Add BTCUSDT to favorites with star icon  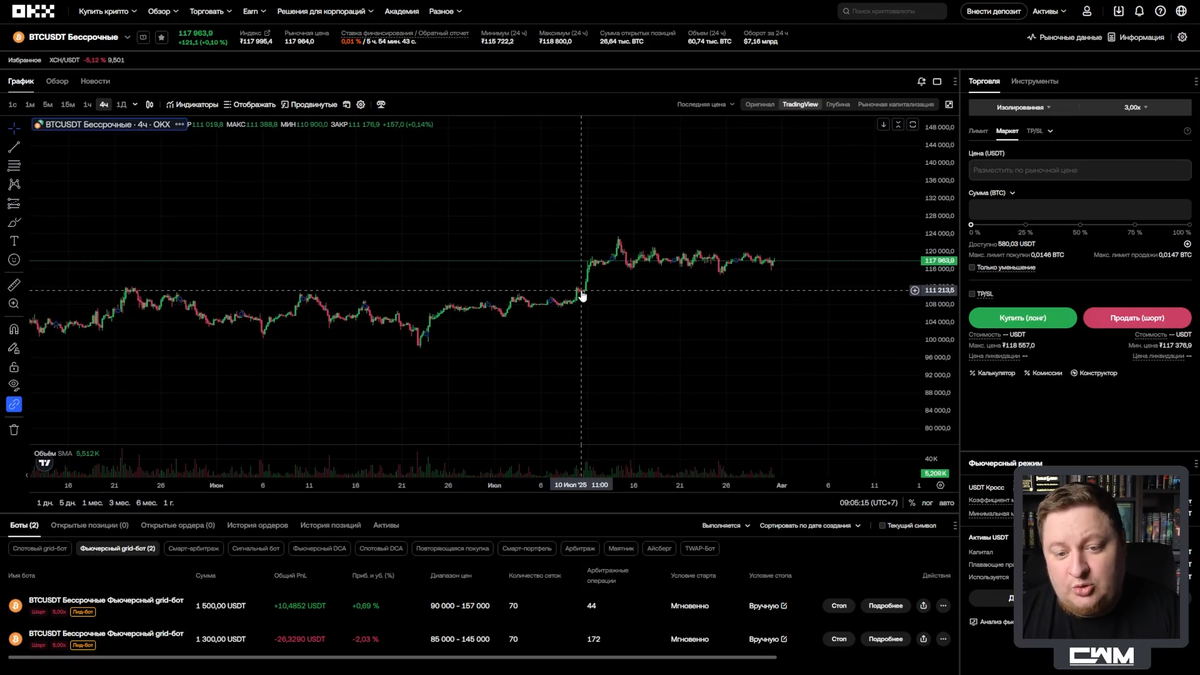click(162, 37)
